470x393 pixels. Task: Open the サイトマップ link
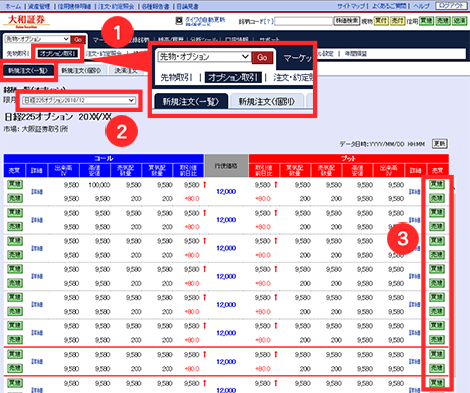coord(351,6)
